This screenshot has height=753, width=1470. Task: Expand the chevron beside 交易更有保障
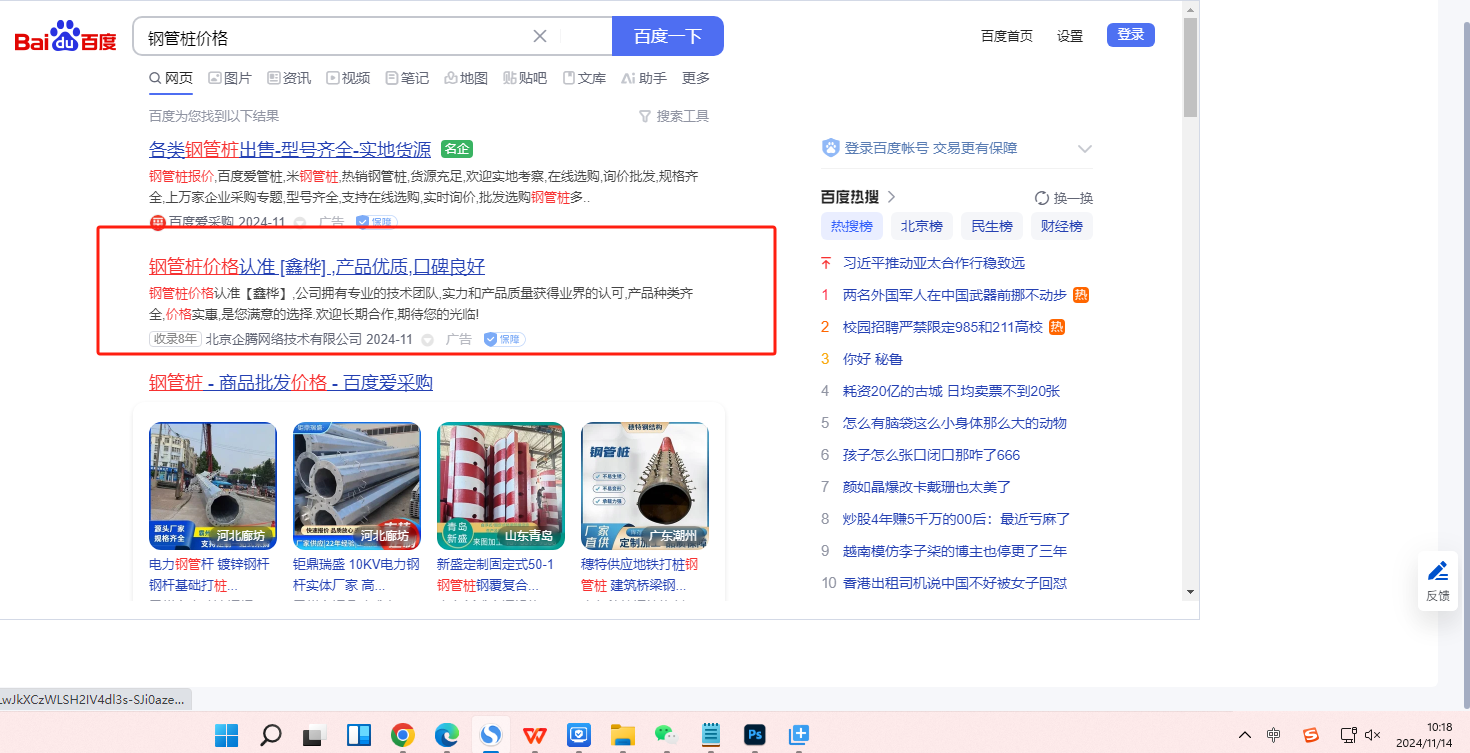click(1085, 148)
